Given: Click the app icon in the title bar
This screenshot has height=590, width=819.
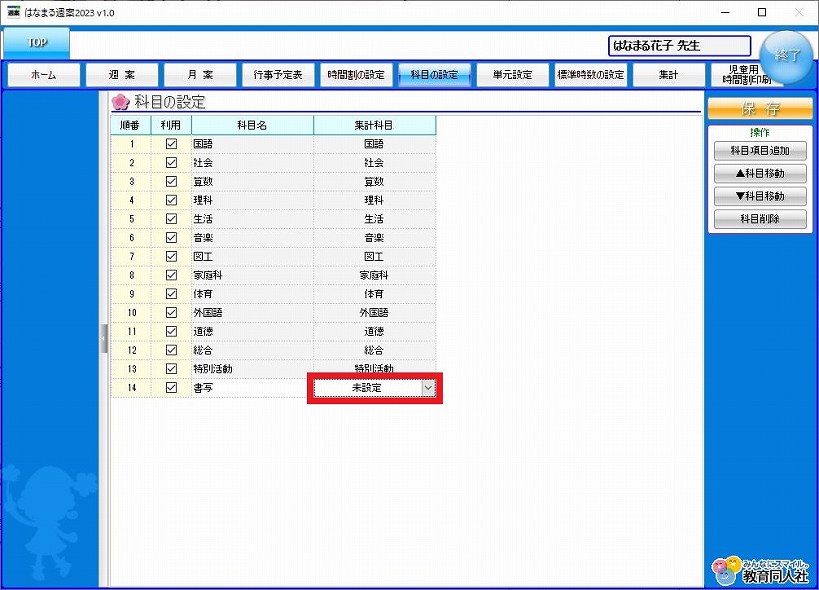Looking at the screenshot, I should pyautogui.click(x=14, y=12).
